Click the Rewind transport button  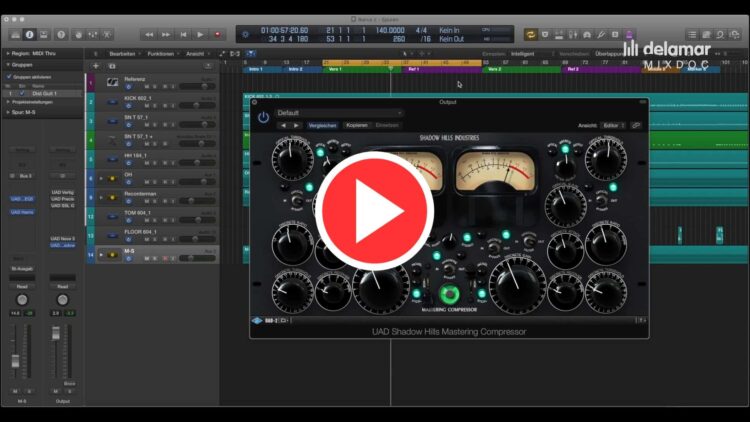149,35
